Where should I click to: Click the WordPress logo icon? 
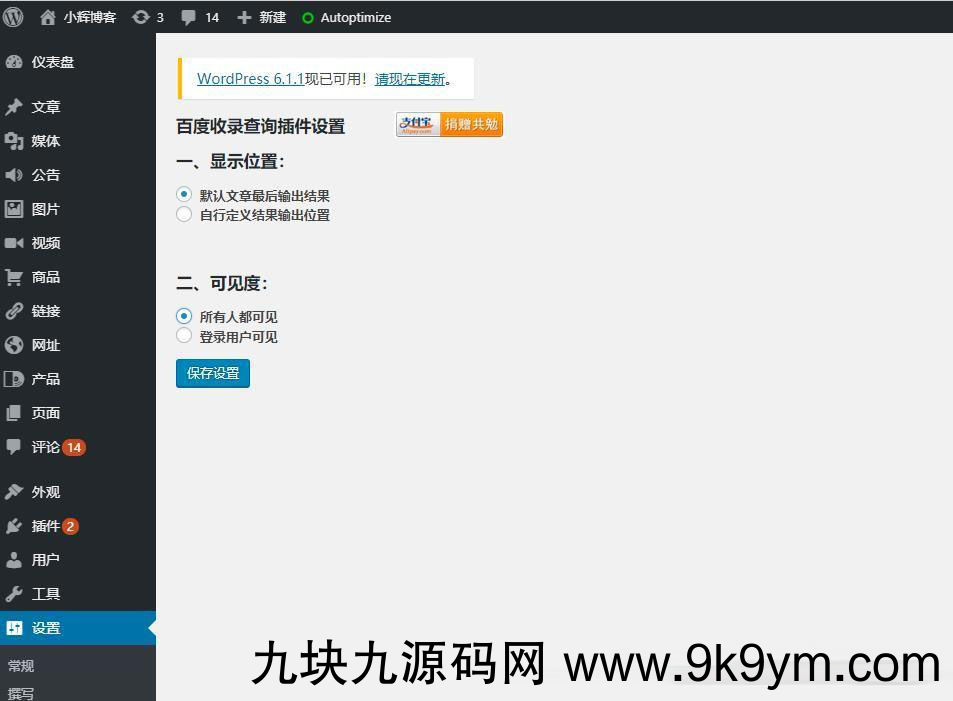pos(13,17)
